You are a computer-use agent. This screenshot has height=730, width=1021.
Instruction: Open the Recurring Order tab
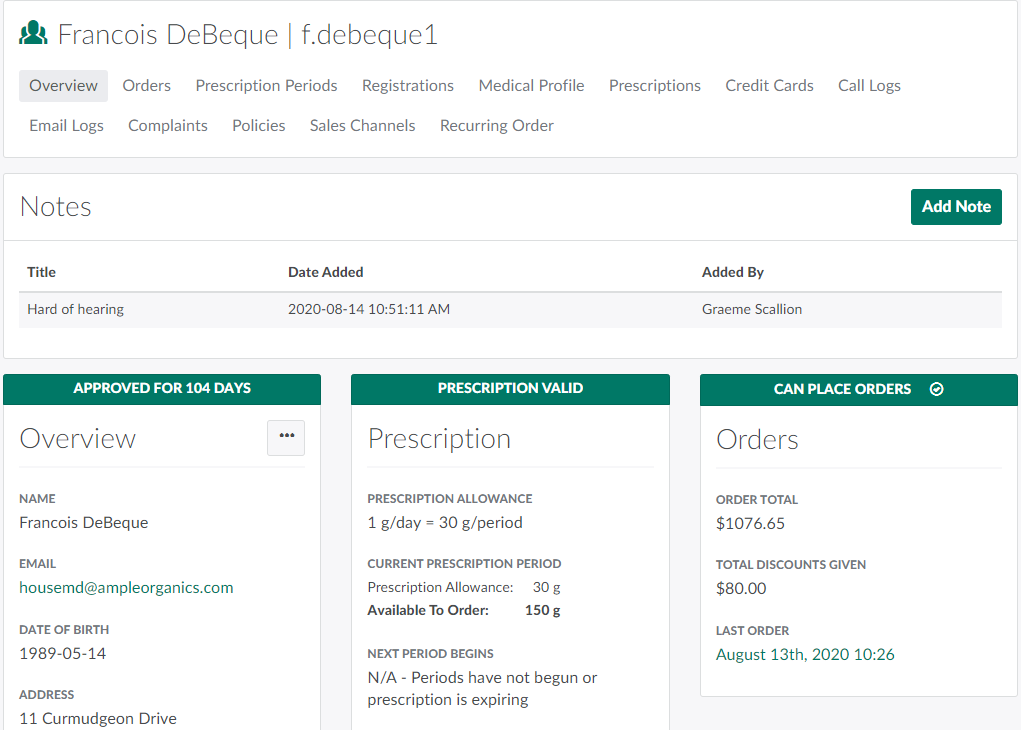497,126
